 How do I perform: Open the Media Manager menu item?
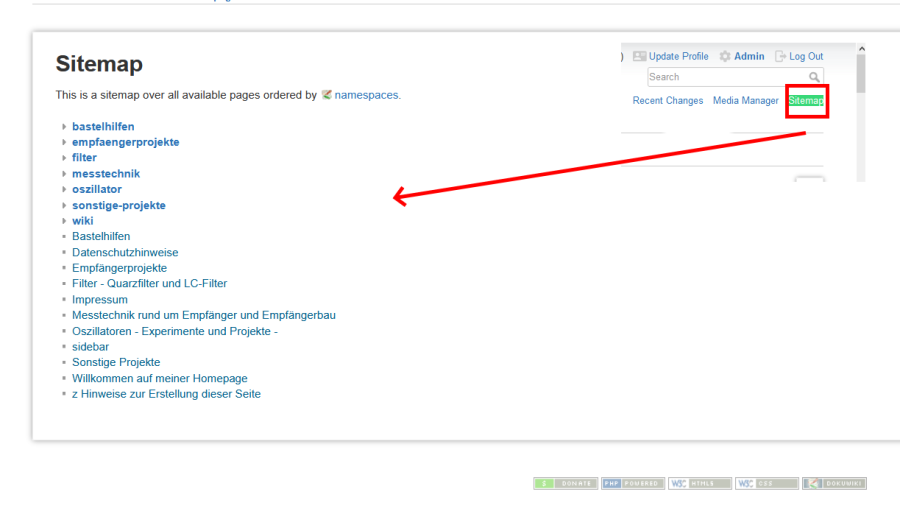pos(745,101)
